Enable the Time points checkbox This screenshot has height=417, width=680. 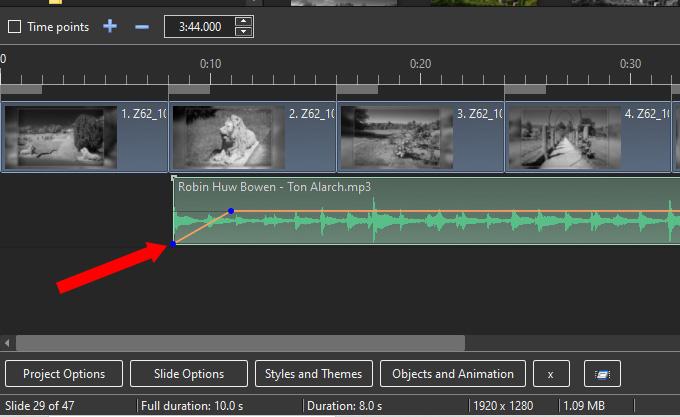[14, 27]
